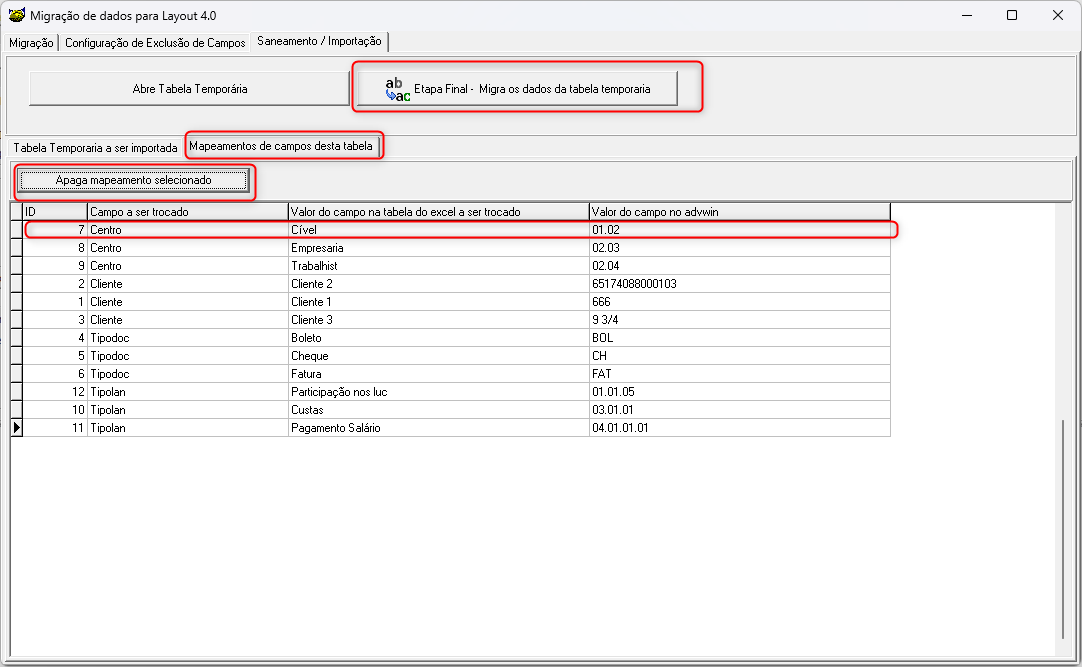Select the Custas cell
The image size is (1082, 667).
tap(439, 409)
